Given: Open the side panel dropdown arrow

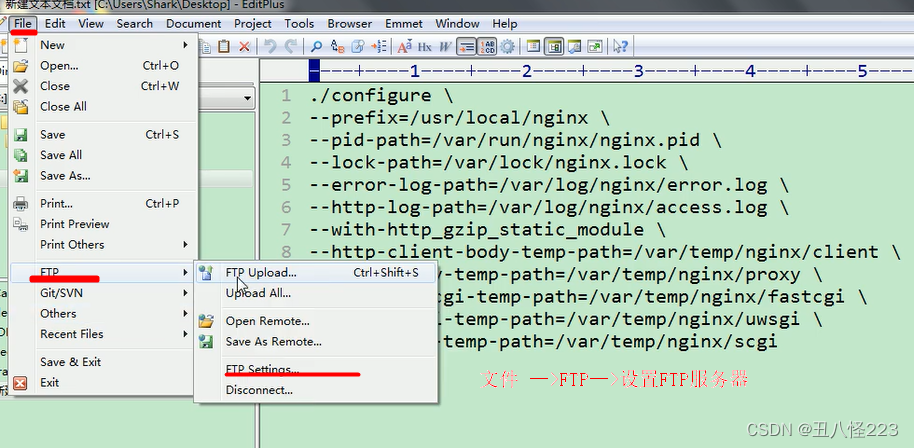Looking at the screenshot, I should tap(247, 98).
